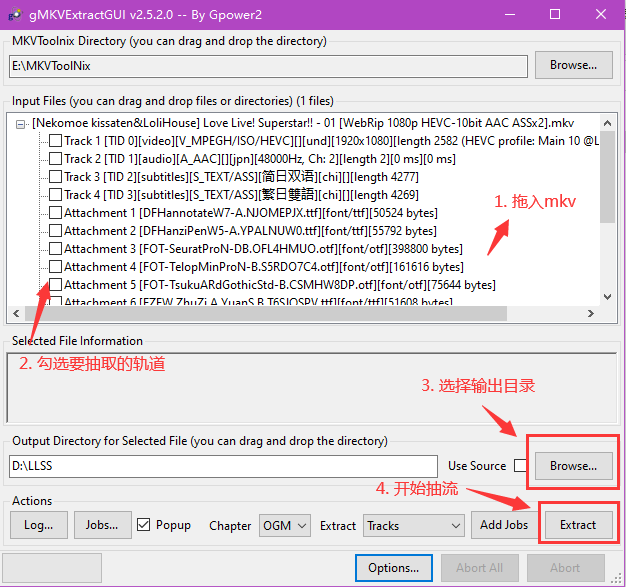Click Browse for output directory

573,466
